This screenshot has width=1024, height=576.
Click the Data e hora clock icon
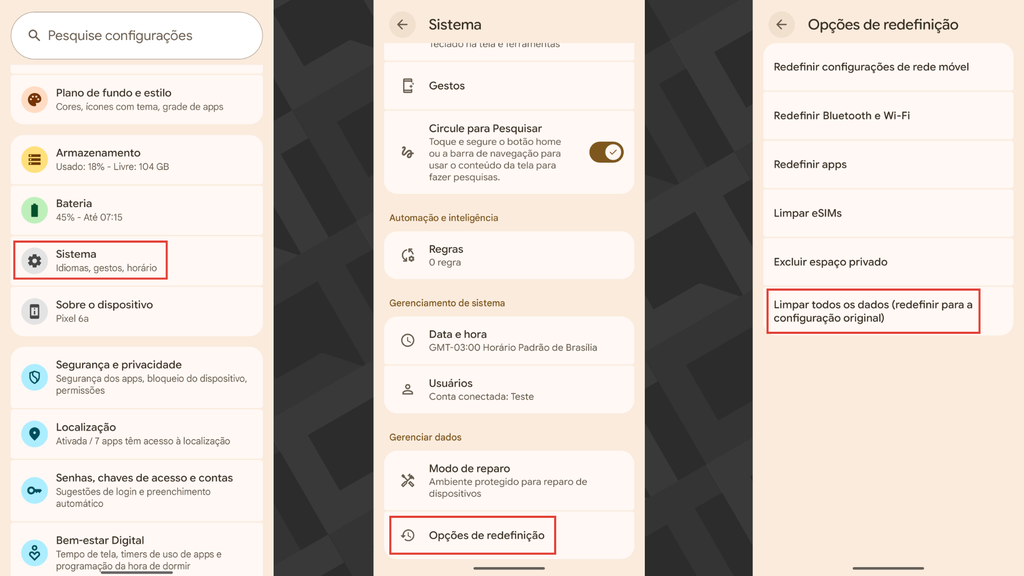pyautogui.click(x=408, y=340)
